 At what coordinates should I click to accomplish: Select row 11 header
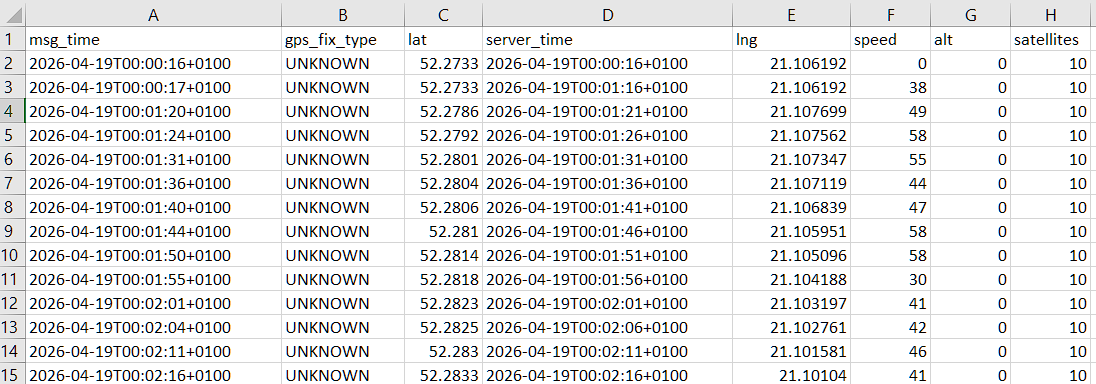click(13, 279)
